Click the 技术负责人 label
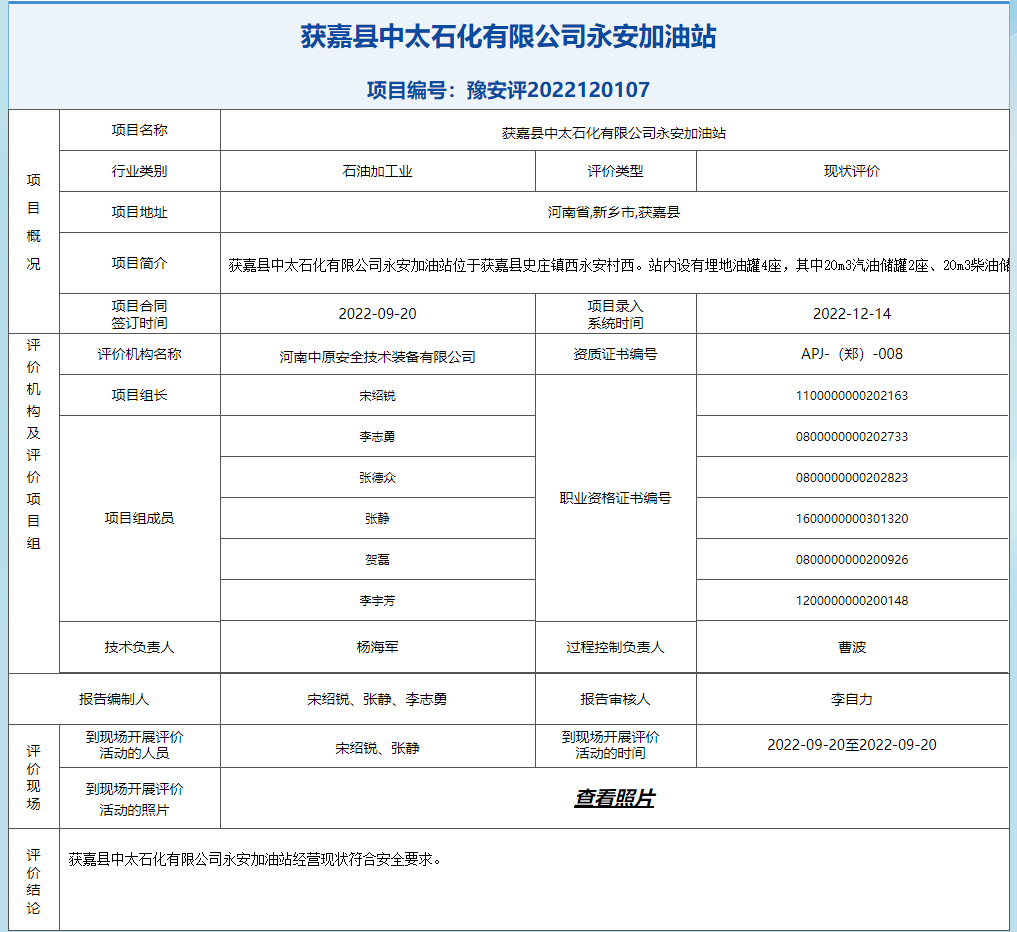 [x=139, y=647]
